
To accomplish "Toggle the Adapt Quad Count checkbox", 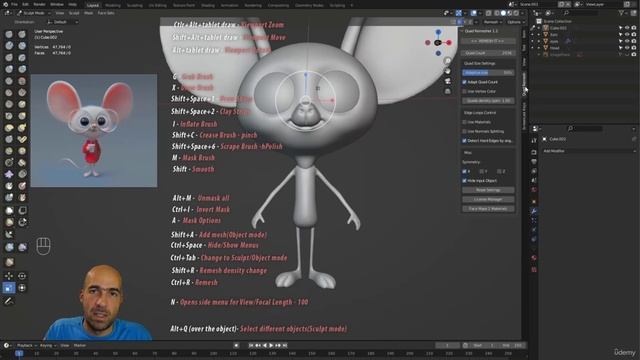I will (x=464, y=82).
